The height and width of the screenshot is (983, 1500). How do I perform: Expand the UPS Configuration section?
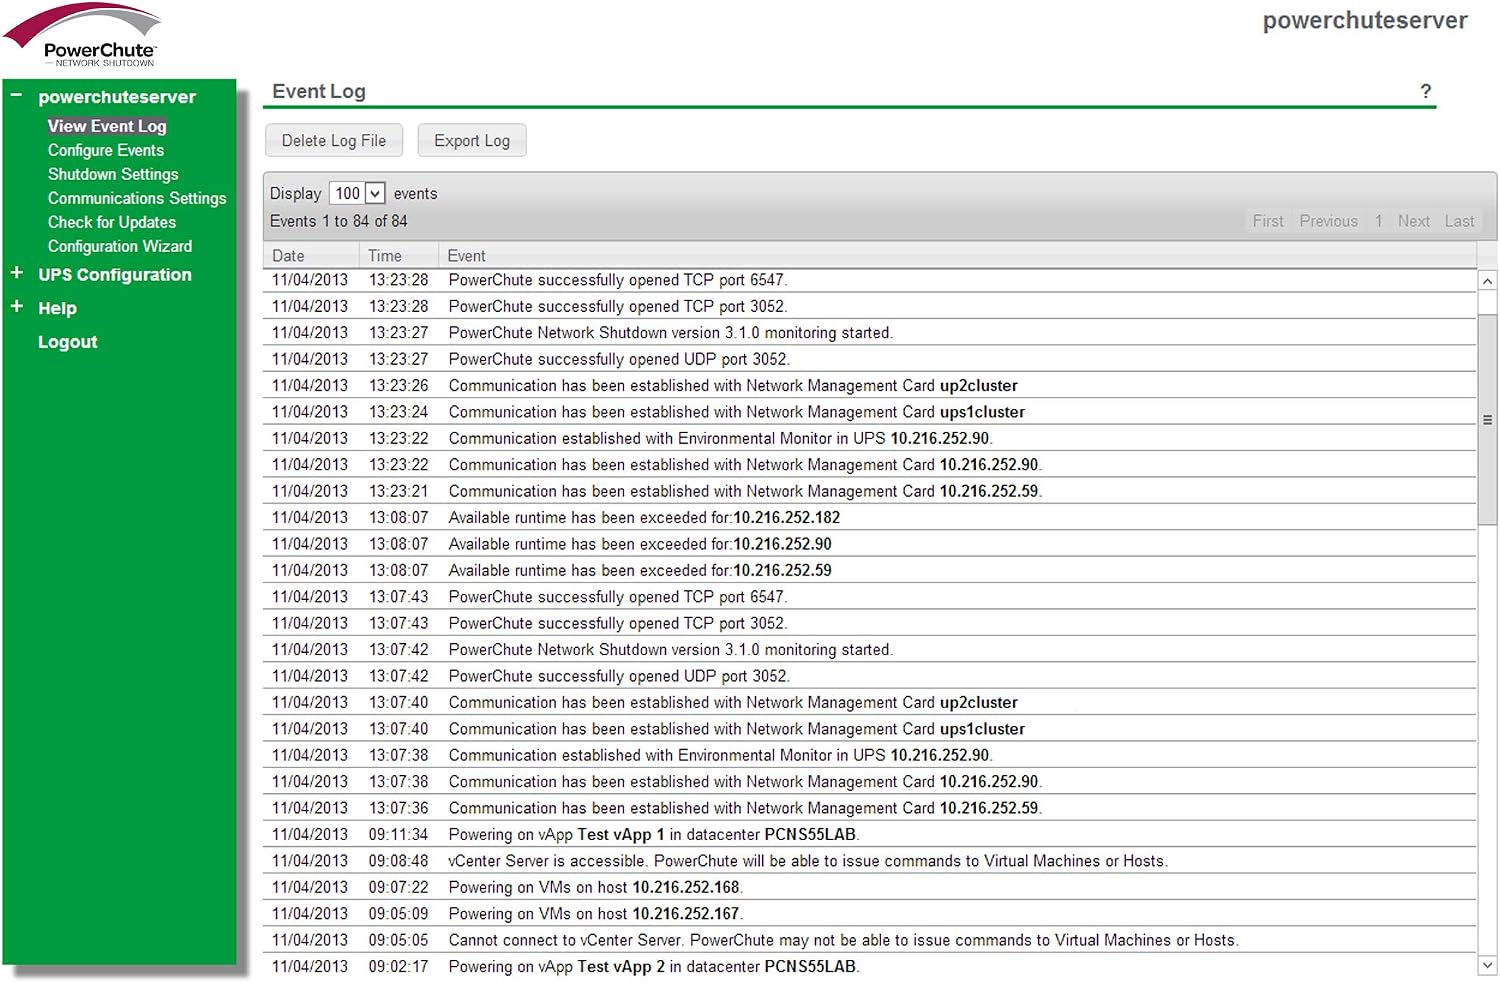click(x=16, y=273)
